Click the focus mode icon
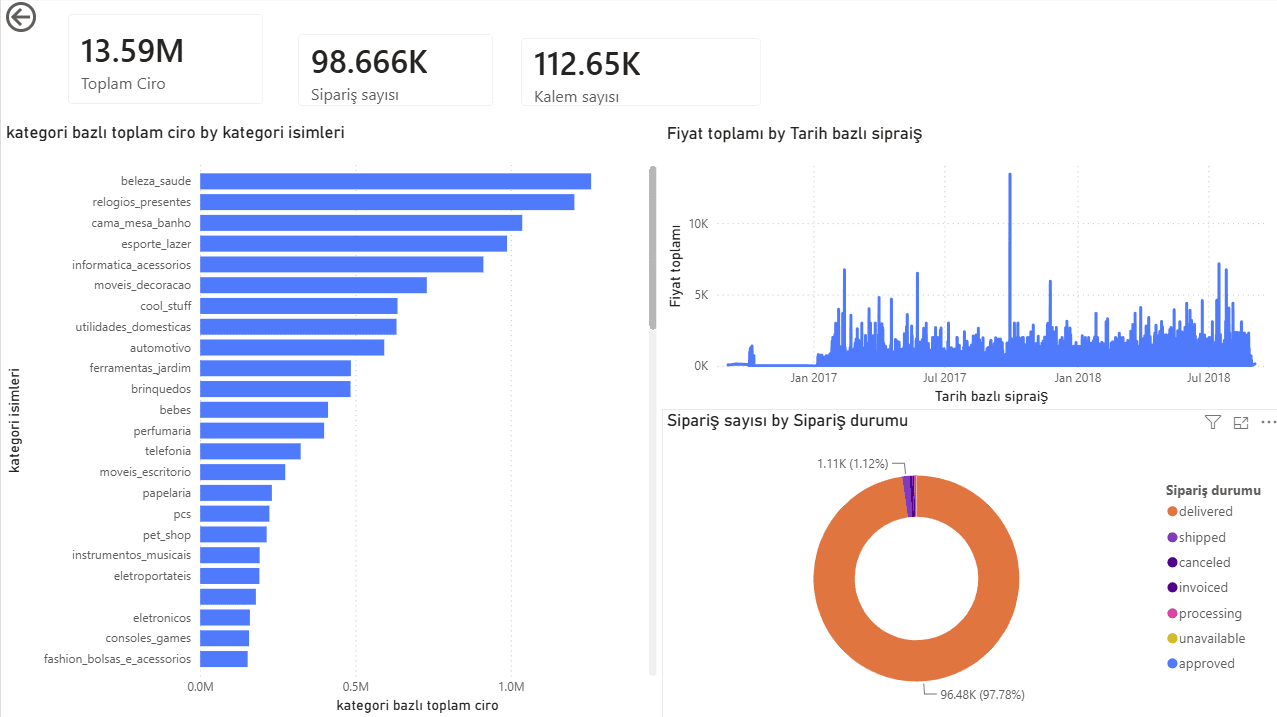The height and width of the screenshot is (717, 1277). (1241, 423)
